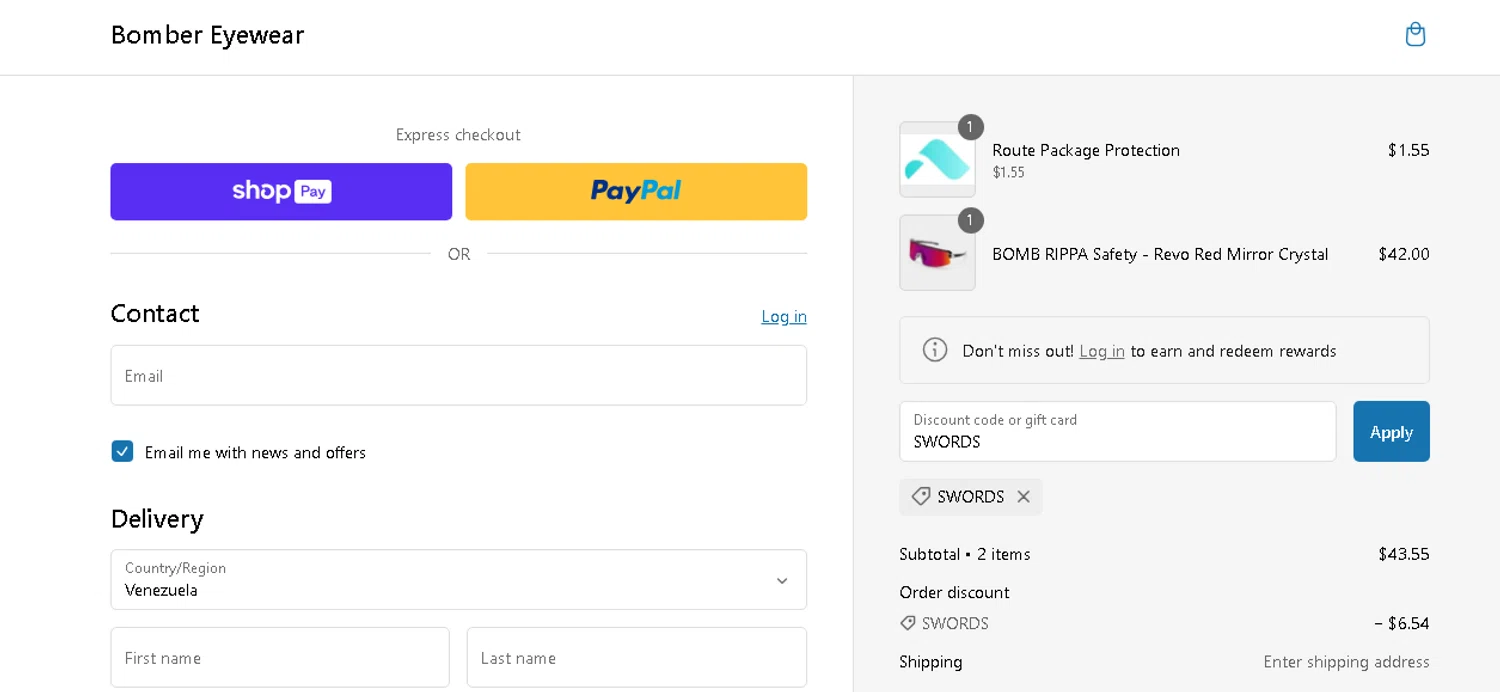
Task: Click the Subtotal • 2 items label
Action: tap(965, 554)
